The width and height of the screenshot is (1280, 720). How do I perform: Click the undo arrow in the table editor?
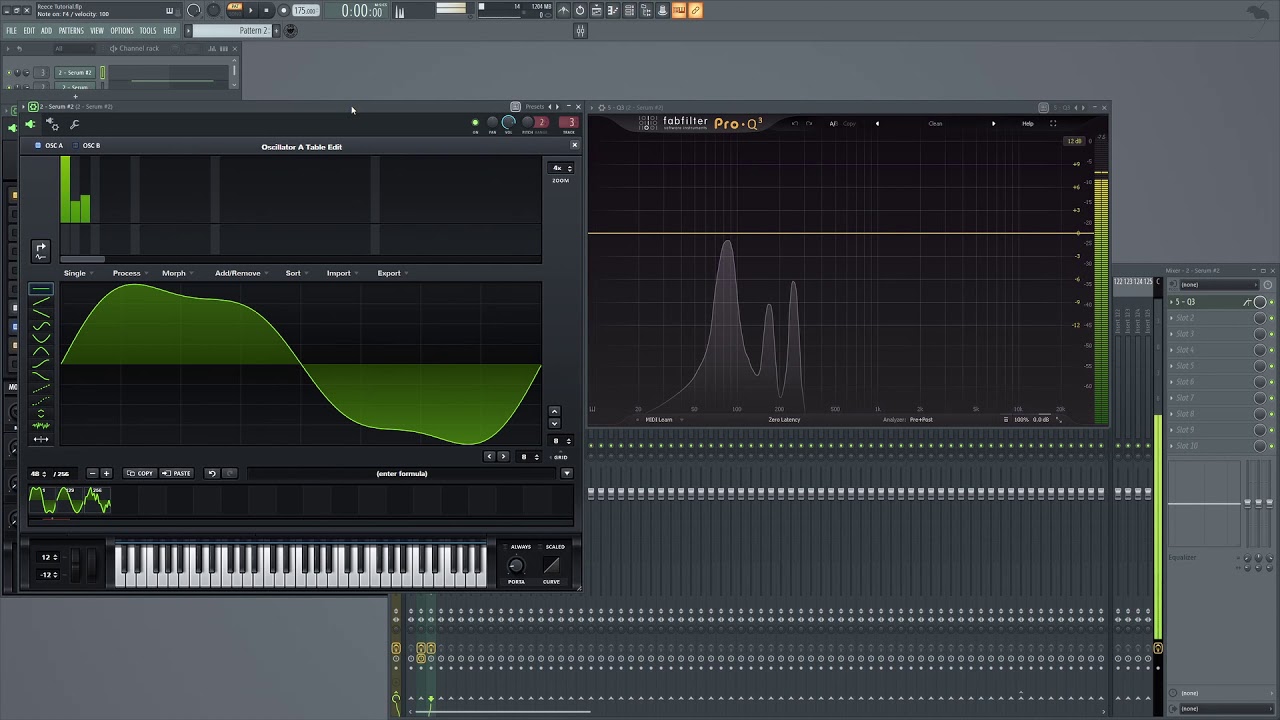[x=211, y=473]
